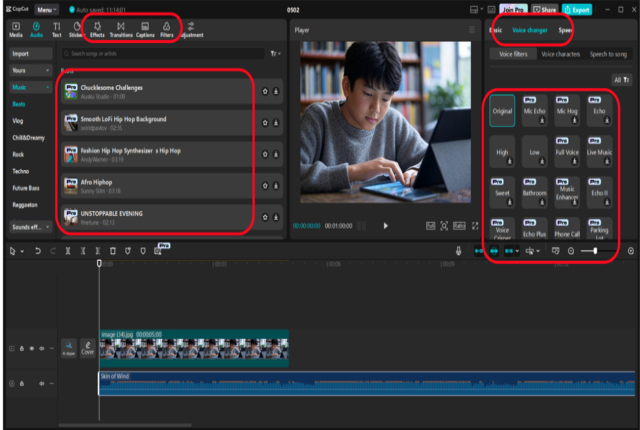Click the Cover button on timeline
The height and width of the screenshot is (430, 640).
pos(87,348)
